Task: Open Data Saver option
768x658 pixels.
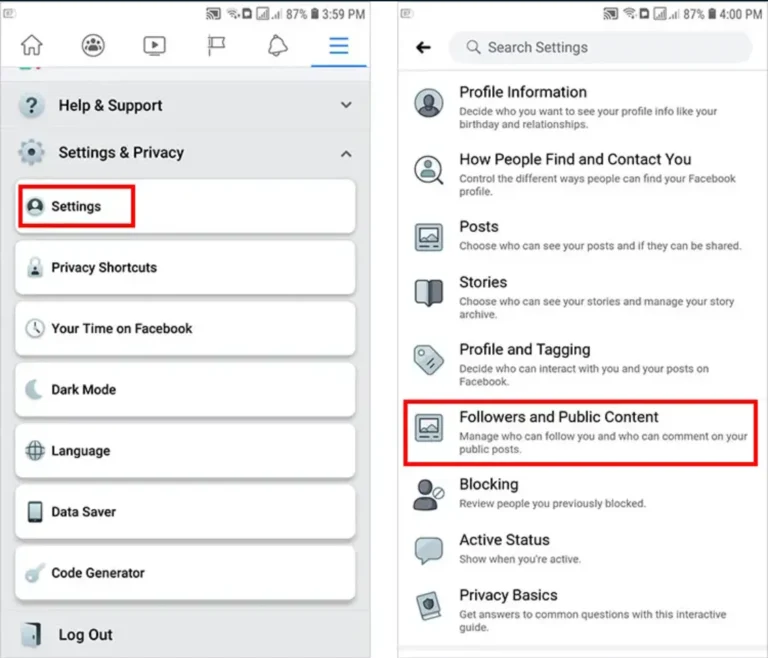Action: coord(185,512)
